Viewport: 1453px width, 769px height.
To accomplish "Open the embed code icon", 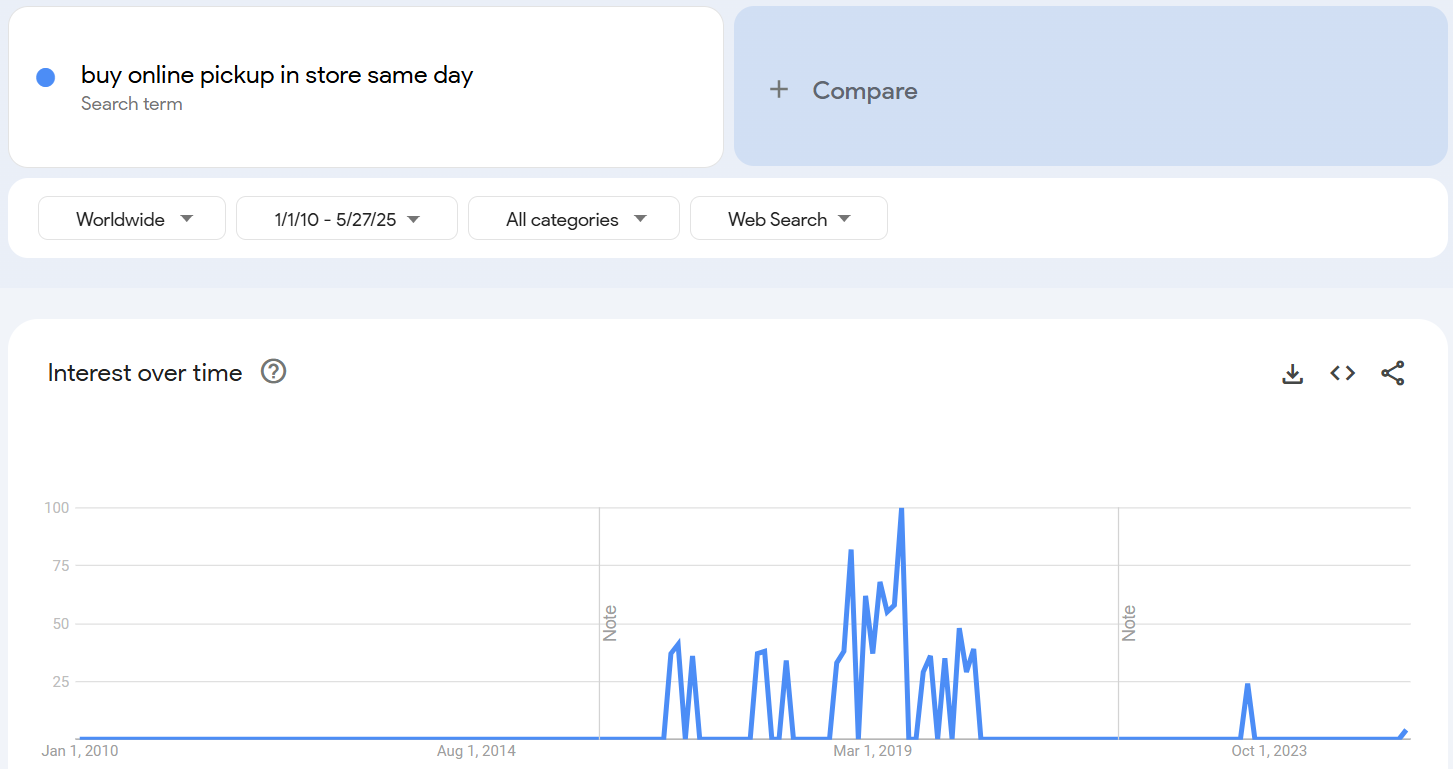I will 1342,373.
